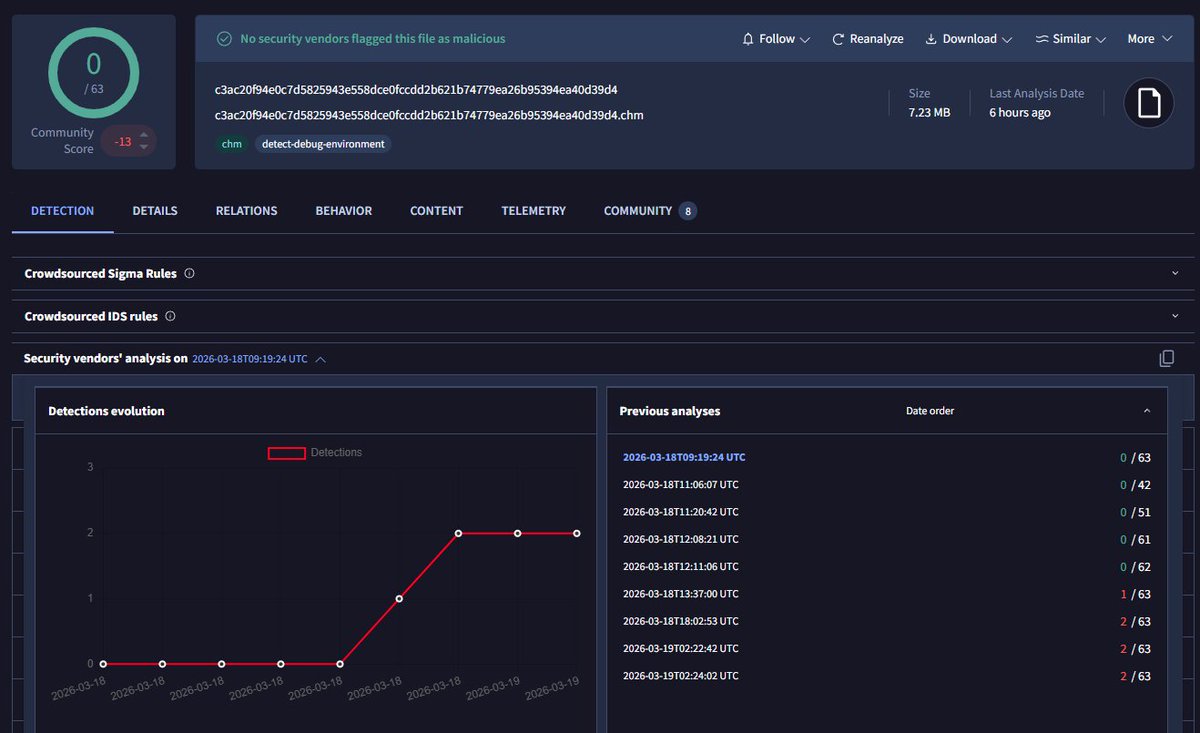Switch to the TELEMETRY tab
The image size is (1200, 733).
pyautogui.click(x=534, y=211)
